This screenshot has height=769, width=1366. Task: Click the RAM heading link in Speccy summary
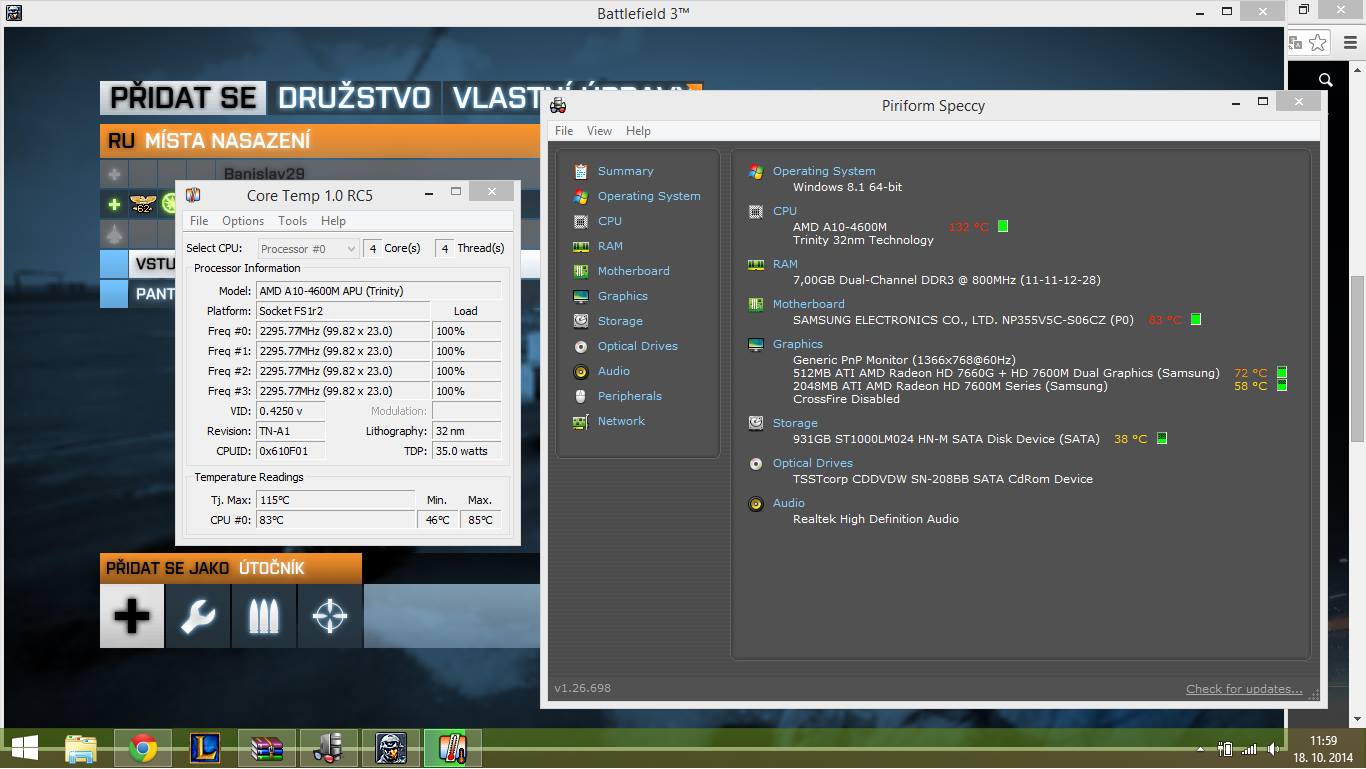click(785, 264)
